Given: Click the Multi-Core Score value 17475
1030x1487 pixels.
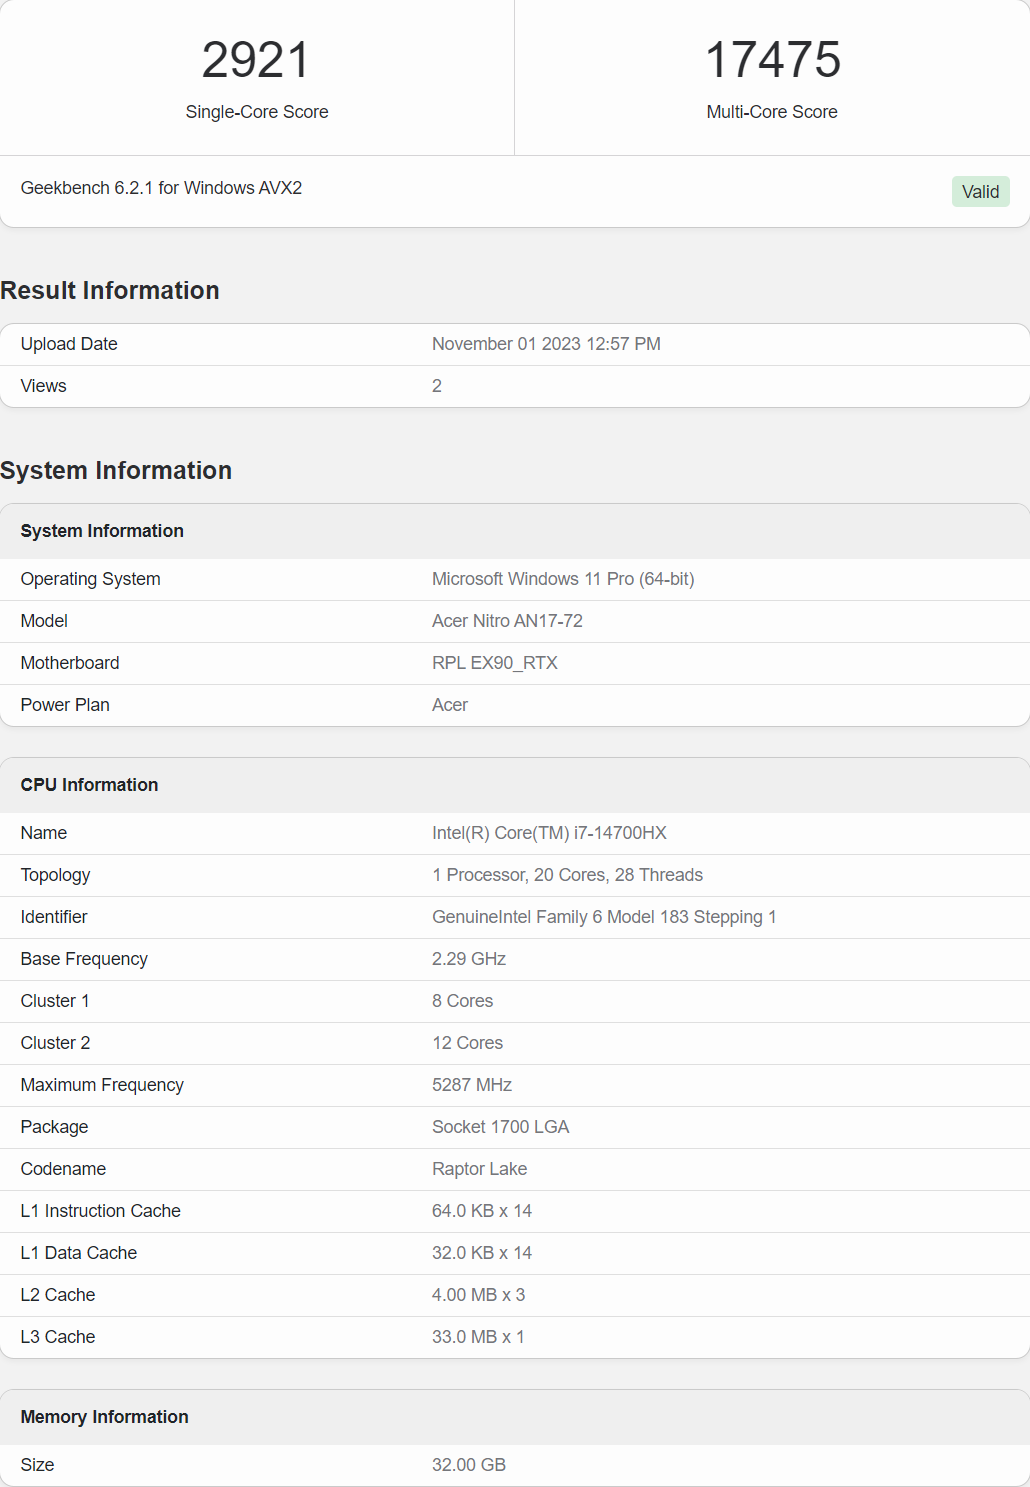Looking at the screenshot, I should [772, 60].
